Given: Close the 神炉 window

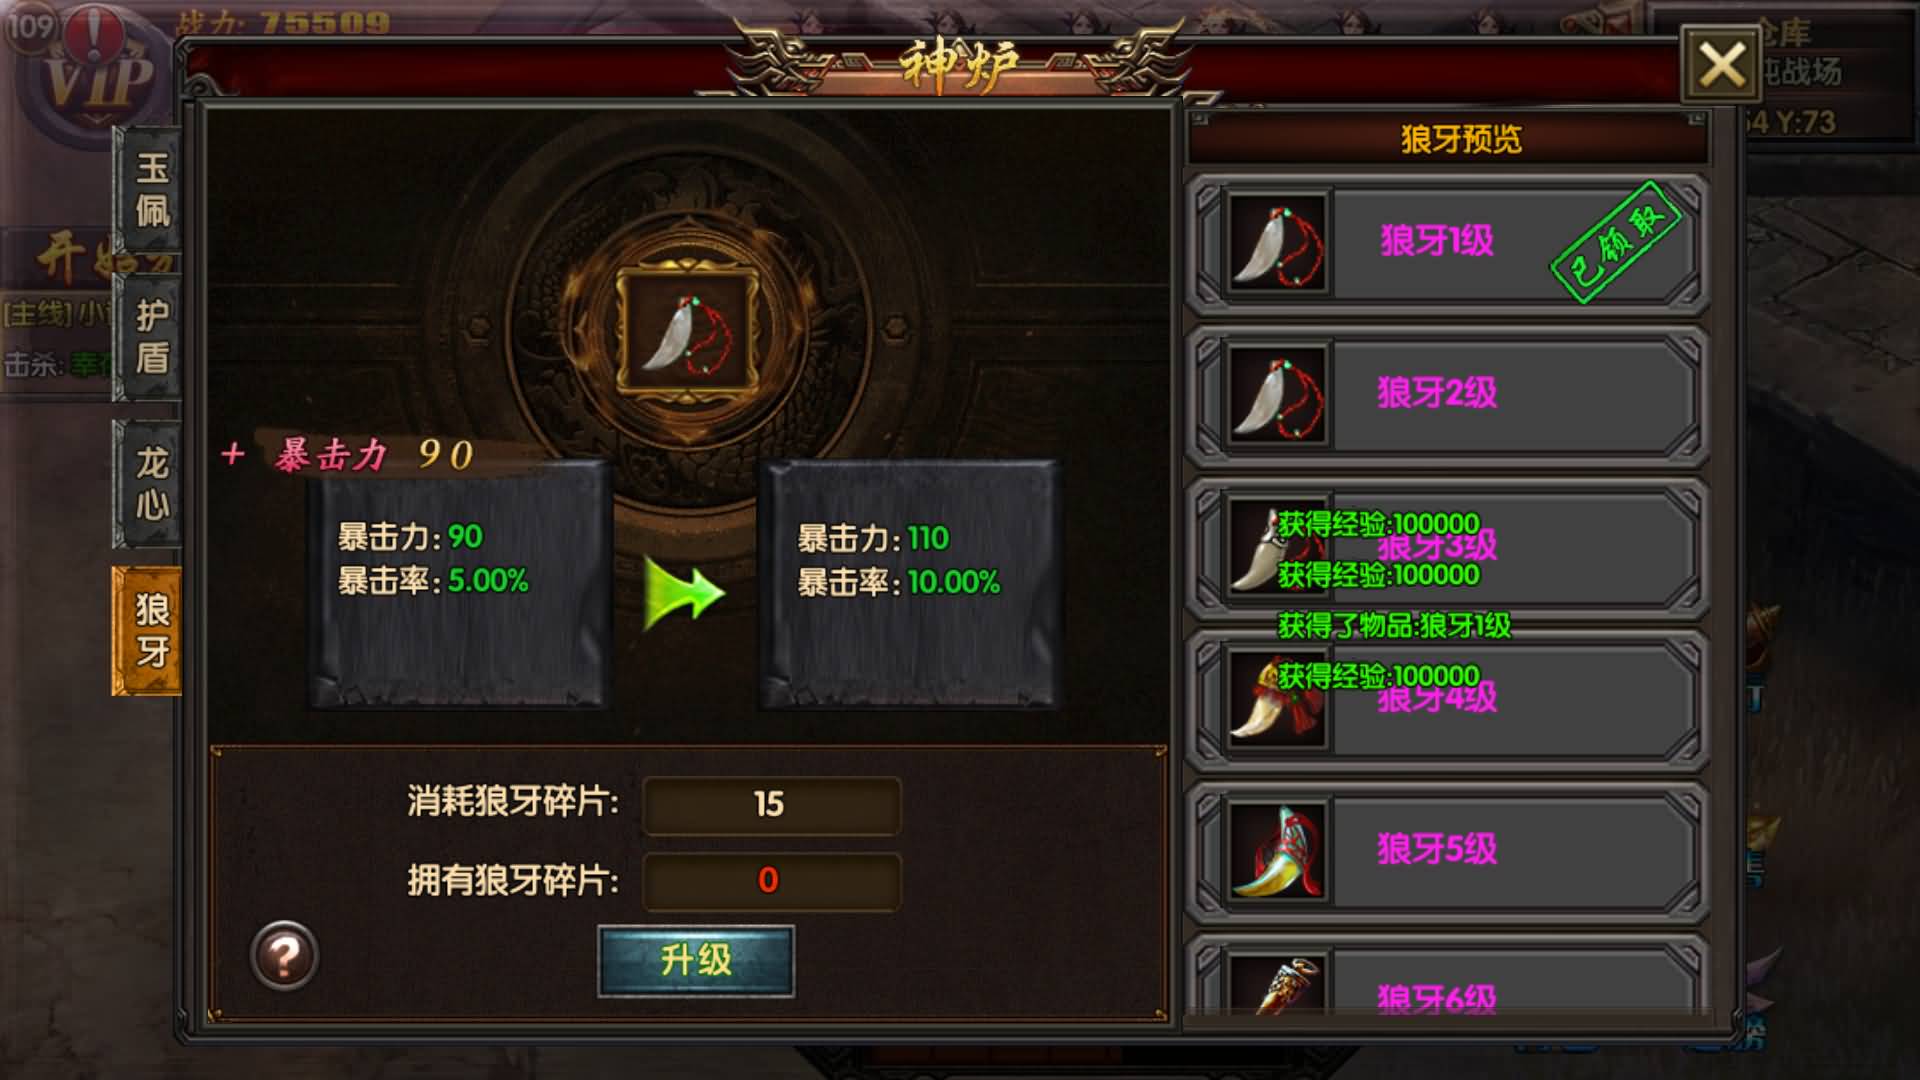Looking at the screenshot, I should [1721, 65].
